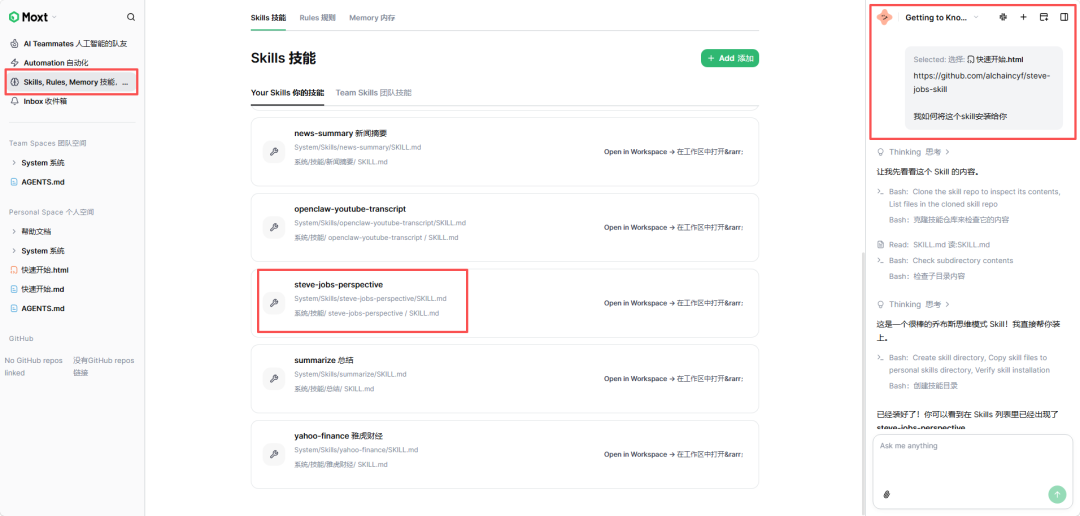1080x516 pixels.
Task: Switch to the Team Skills 团队技能 tab
Action: pyautogui.click(x=373, y=93)
